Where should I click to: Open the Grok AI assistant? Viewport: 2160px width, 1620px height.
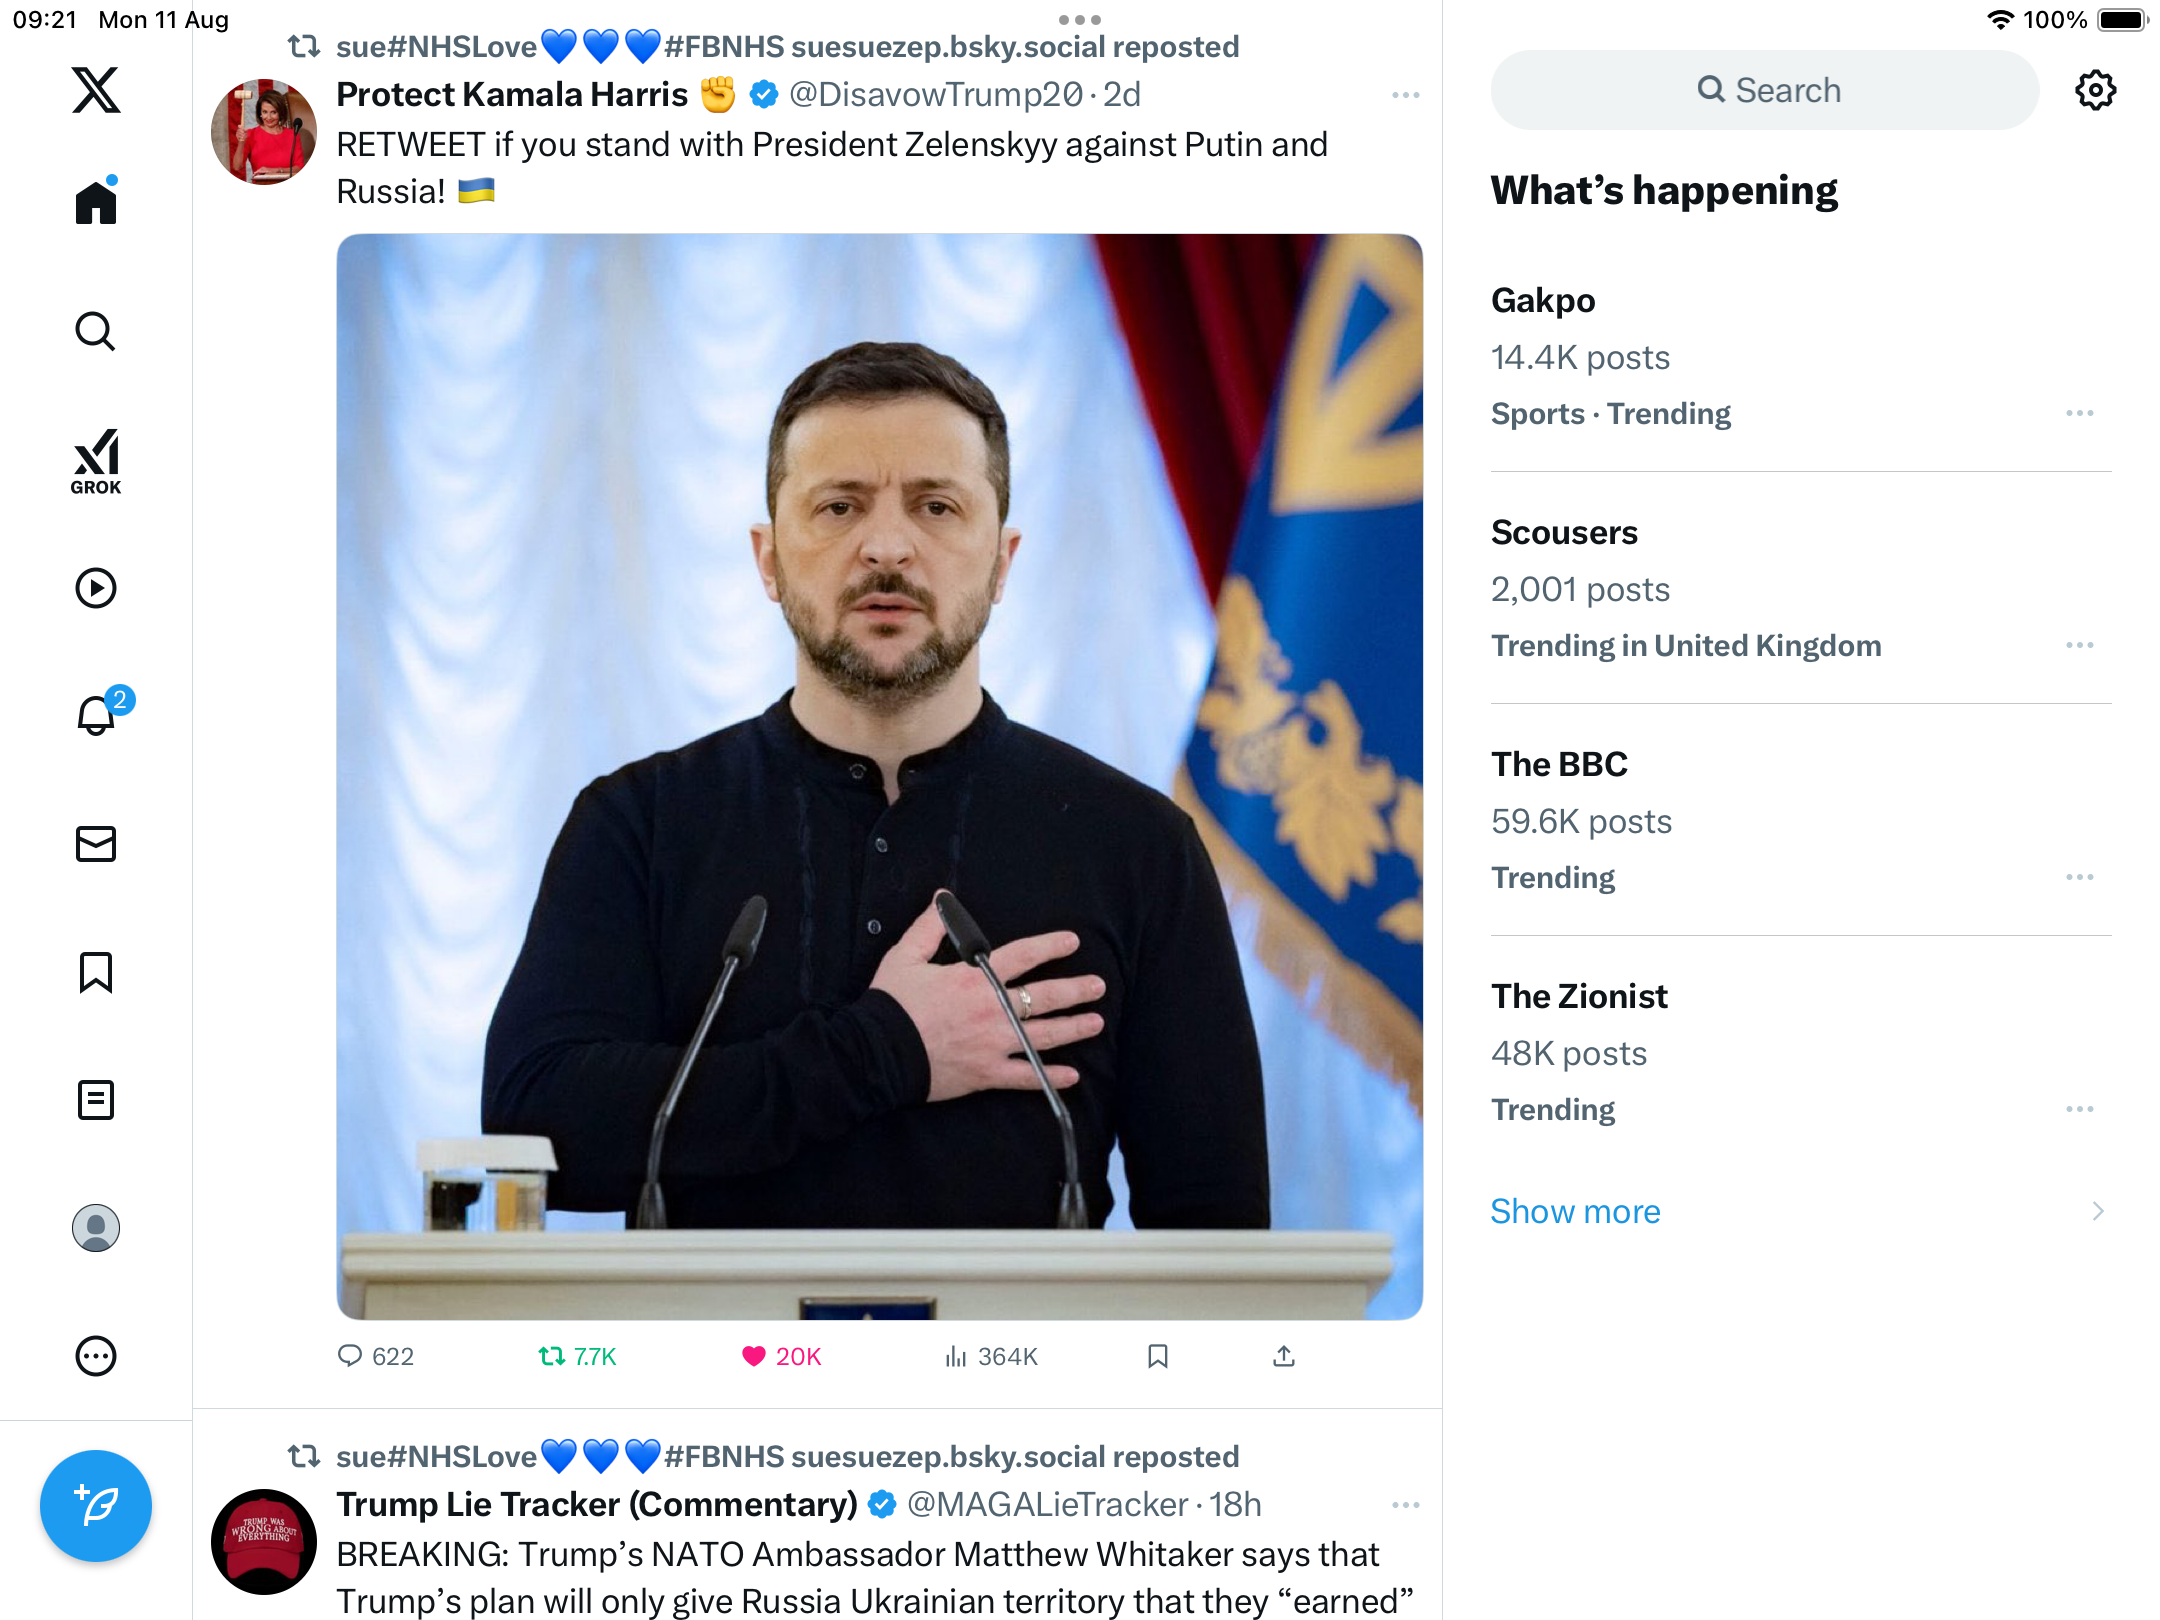(96, 461)
